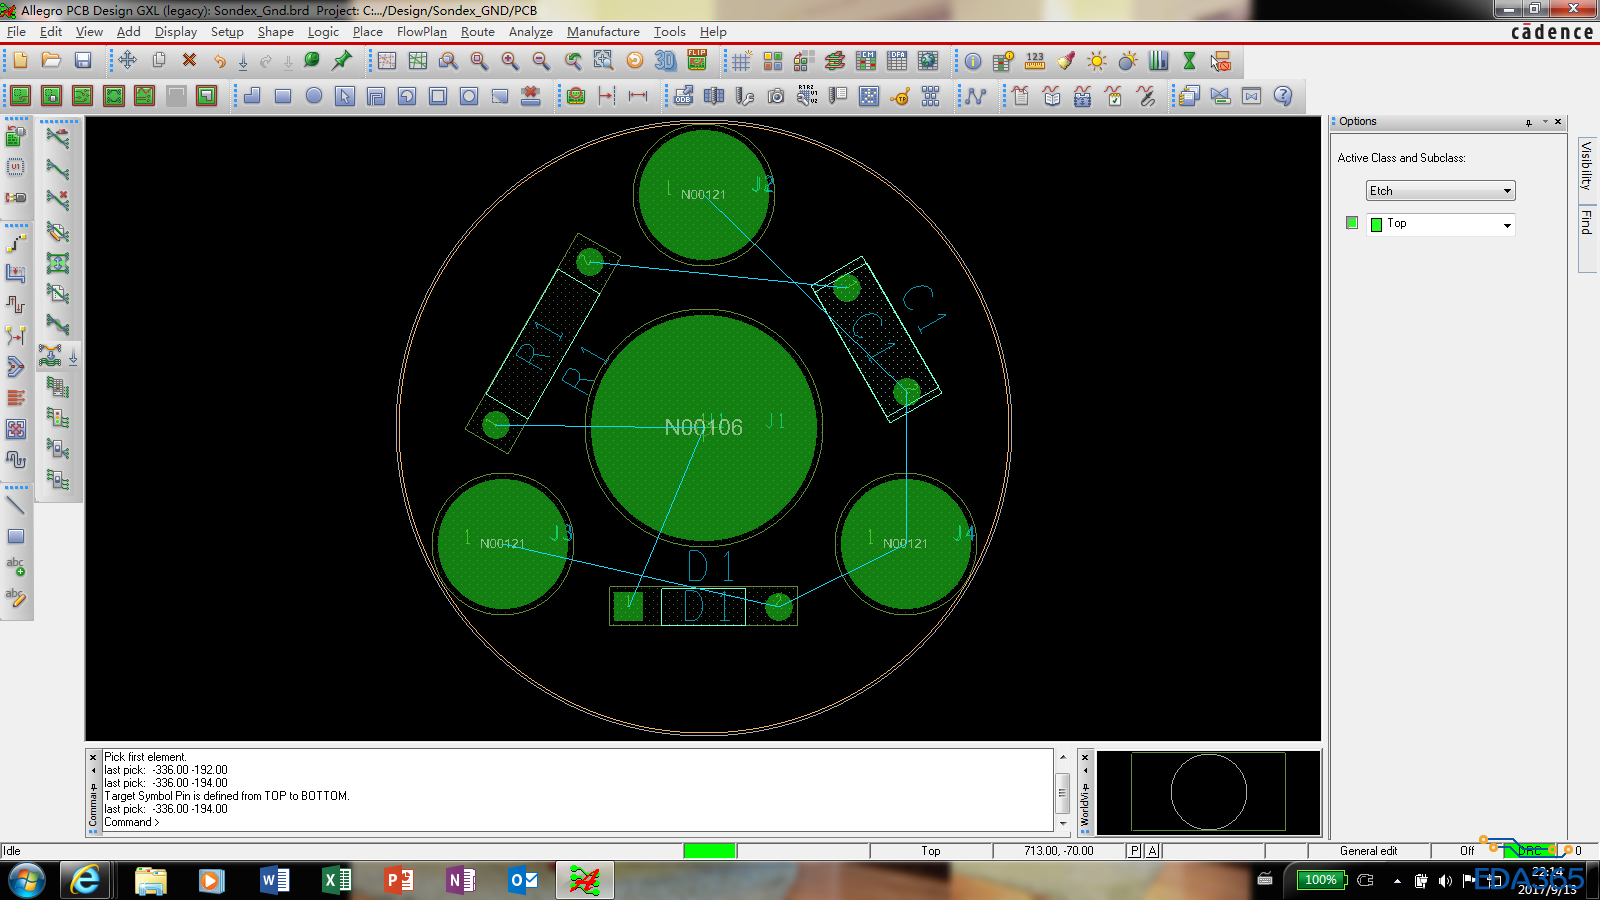Save the board with the floppy disk icon
The height and width of the screenshot is (900, 1600).
[83, 61]
